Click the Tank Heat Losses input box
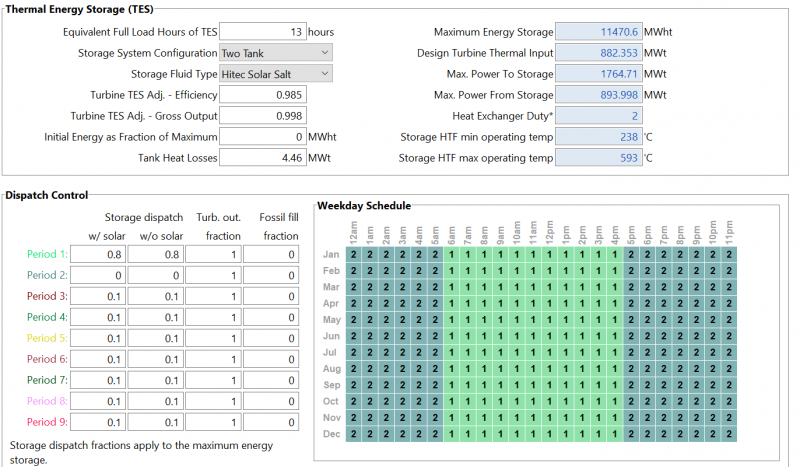The width and height of the screenshot is (800, 467). coord(262,158)
